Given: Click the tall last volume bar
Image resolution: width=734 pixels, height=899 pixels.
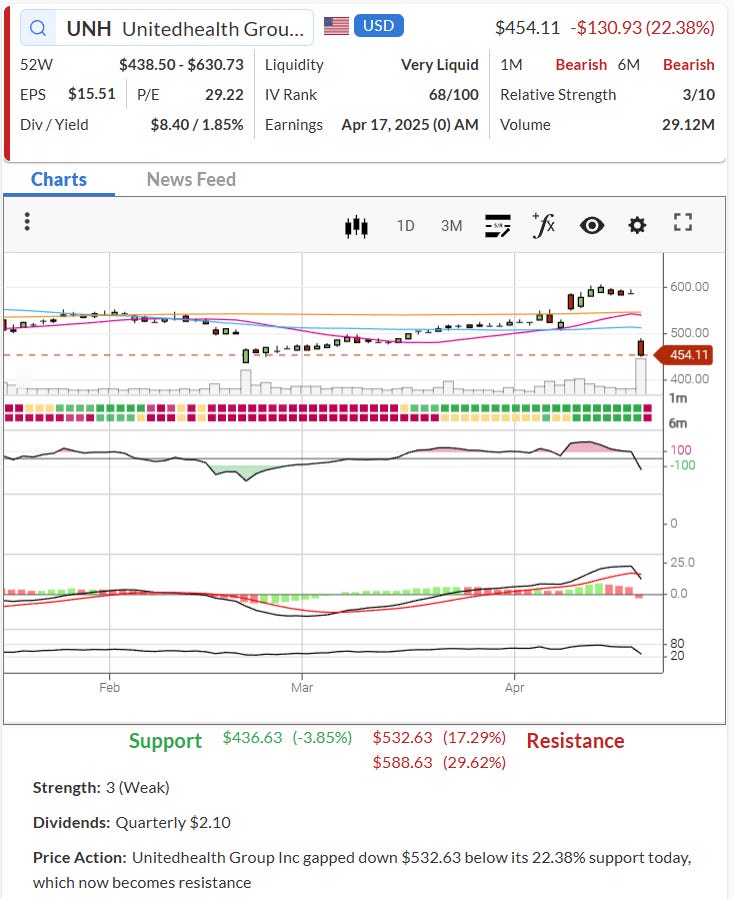Looking at the screenshot, I should (641, 376).
